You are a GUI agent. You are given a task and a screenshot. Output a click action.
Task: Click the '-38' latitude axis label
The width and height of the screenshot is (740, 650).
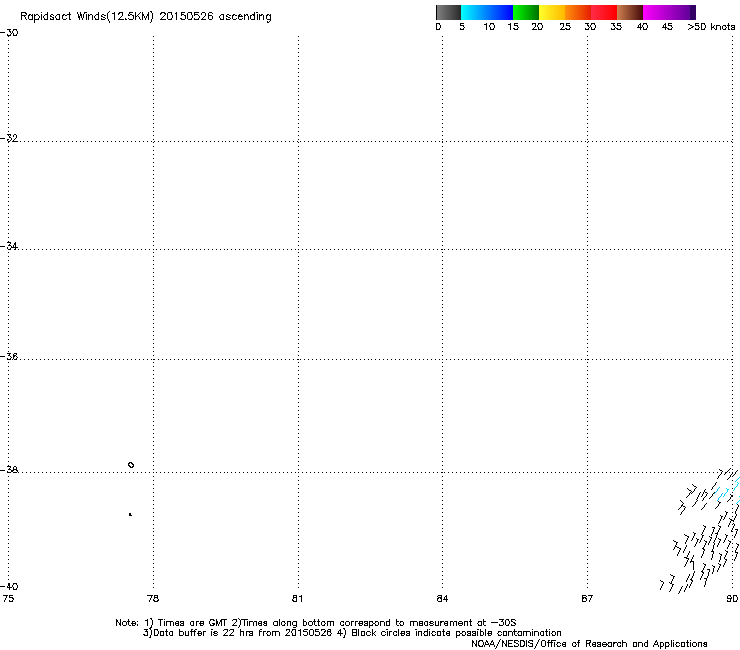click(x=9, y=470)
